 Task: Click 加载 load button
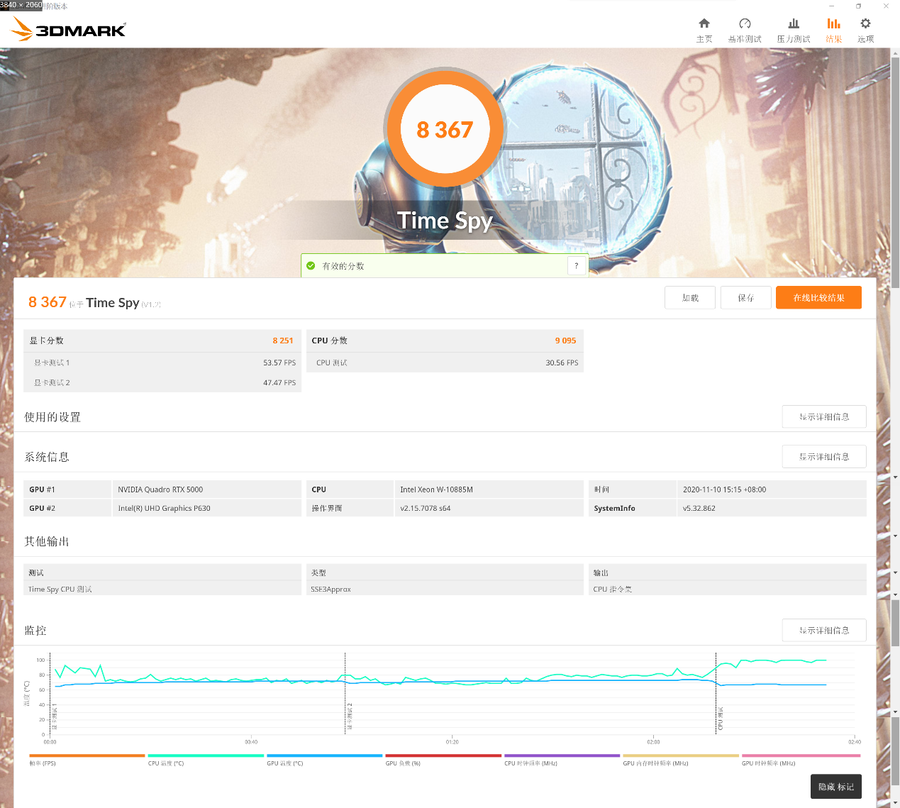pyautogui.click(x=690, y=298)
